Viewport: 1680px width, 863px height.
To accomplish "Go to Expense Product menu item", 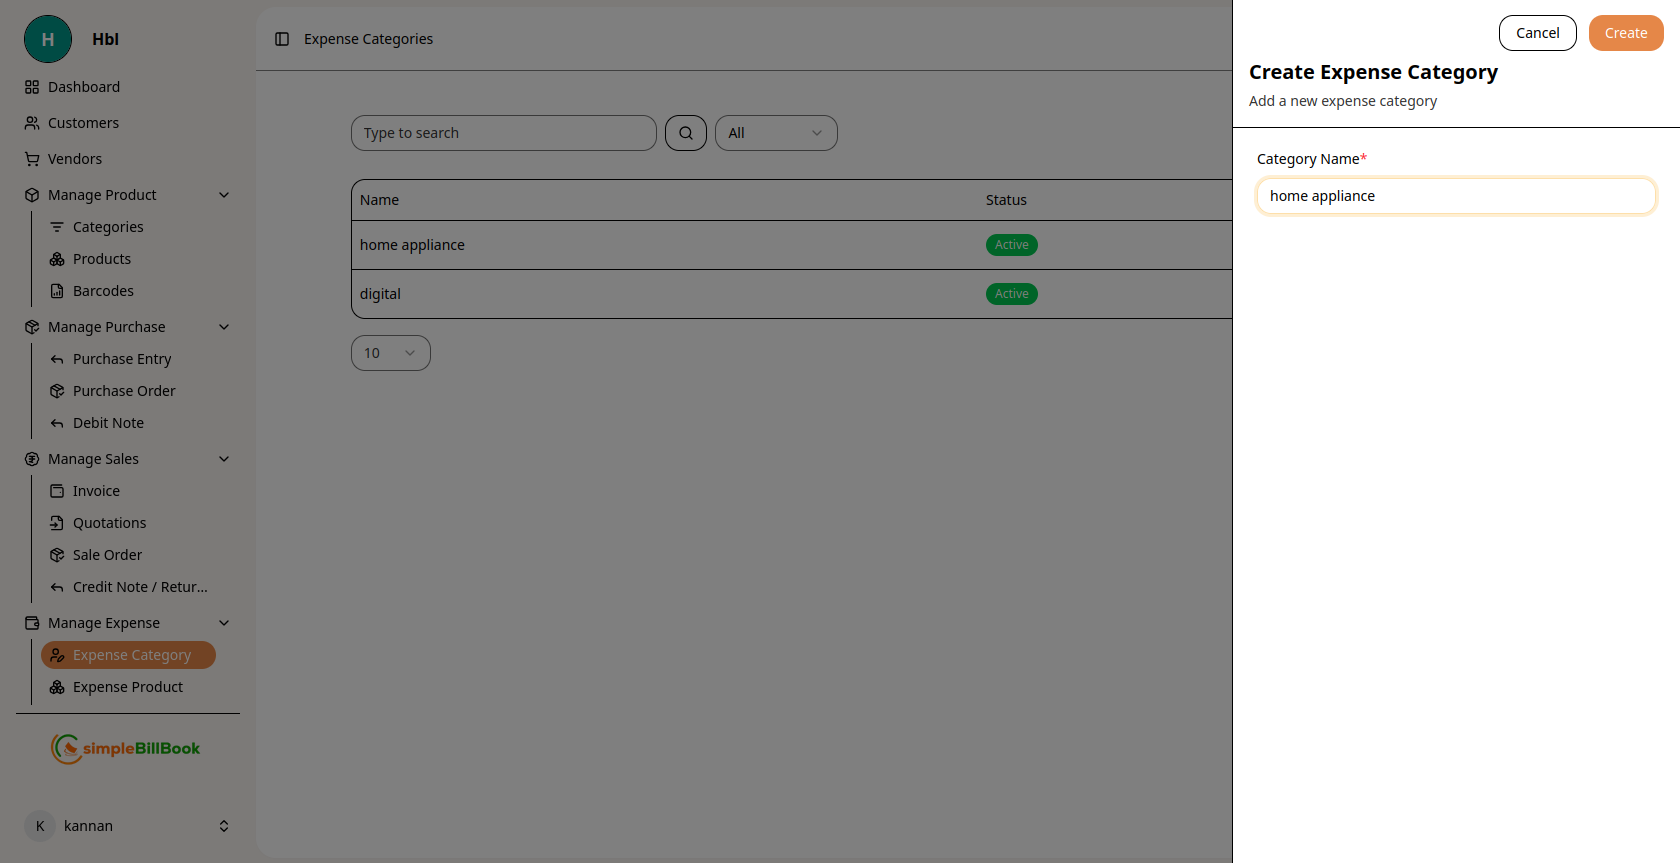I will click(x=127, y=687).
